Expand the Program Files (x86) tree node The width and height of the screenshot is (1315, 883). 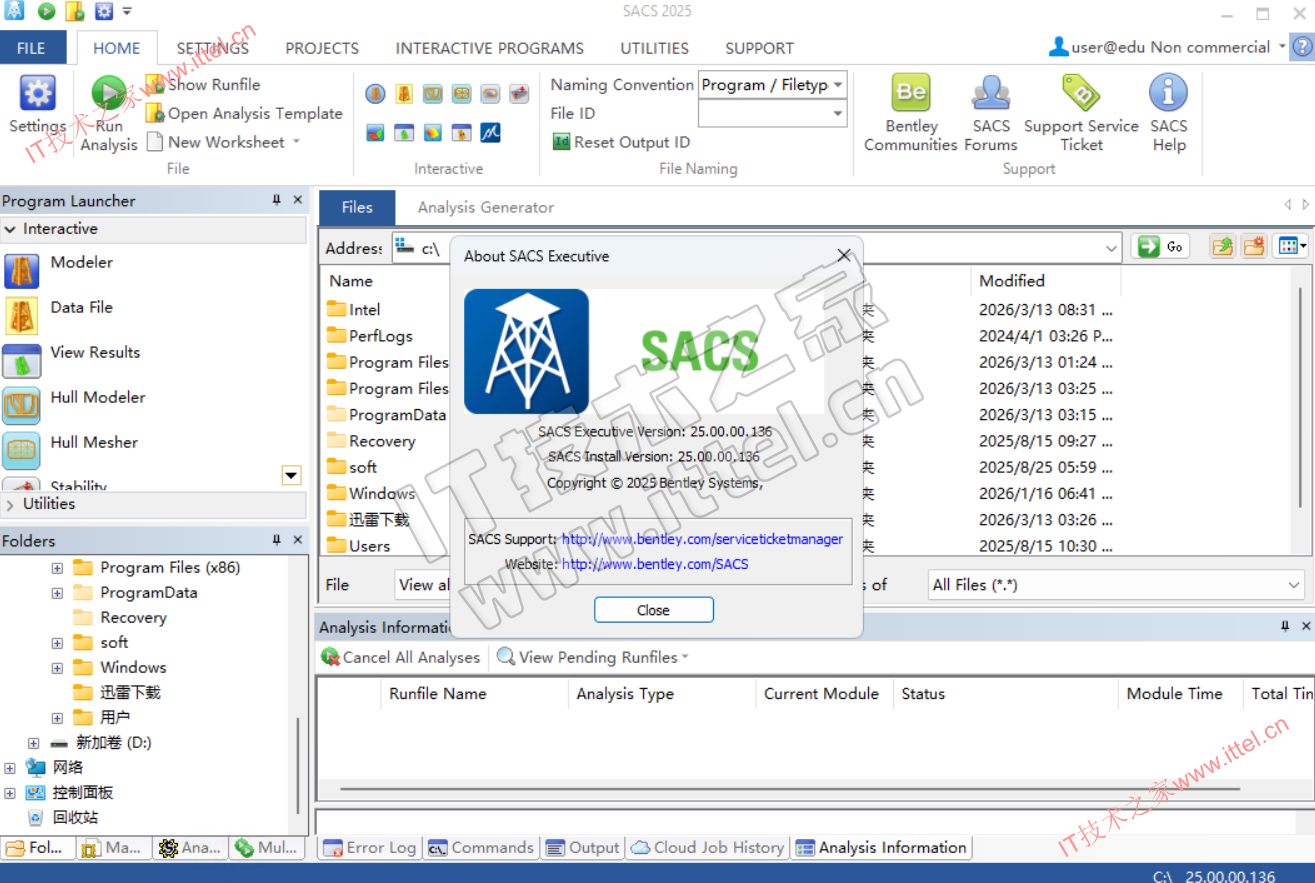(57, 568)
